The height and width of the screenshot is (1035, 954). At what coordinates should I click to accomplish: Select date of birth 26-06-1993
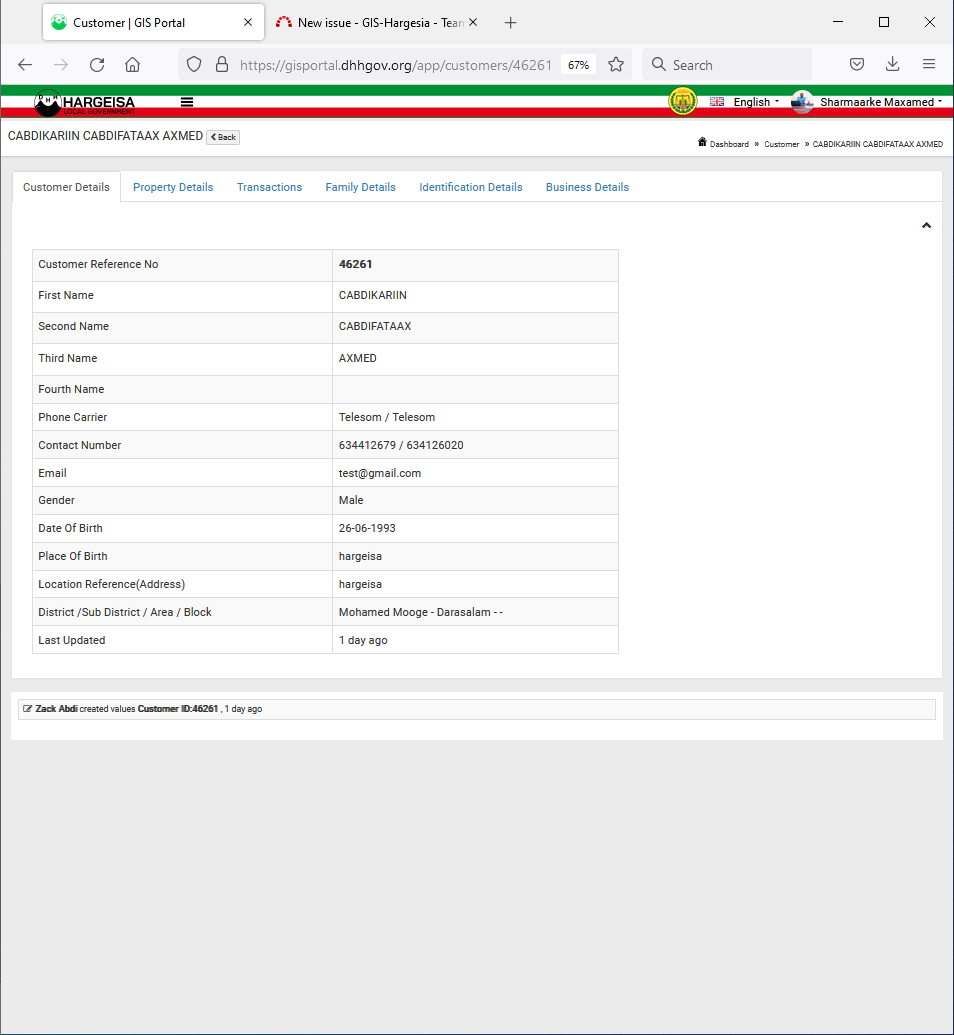coord(367,528)
